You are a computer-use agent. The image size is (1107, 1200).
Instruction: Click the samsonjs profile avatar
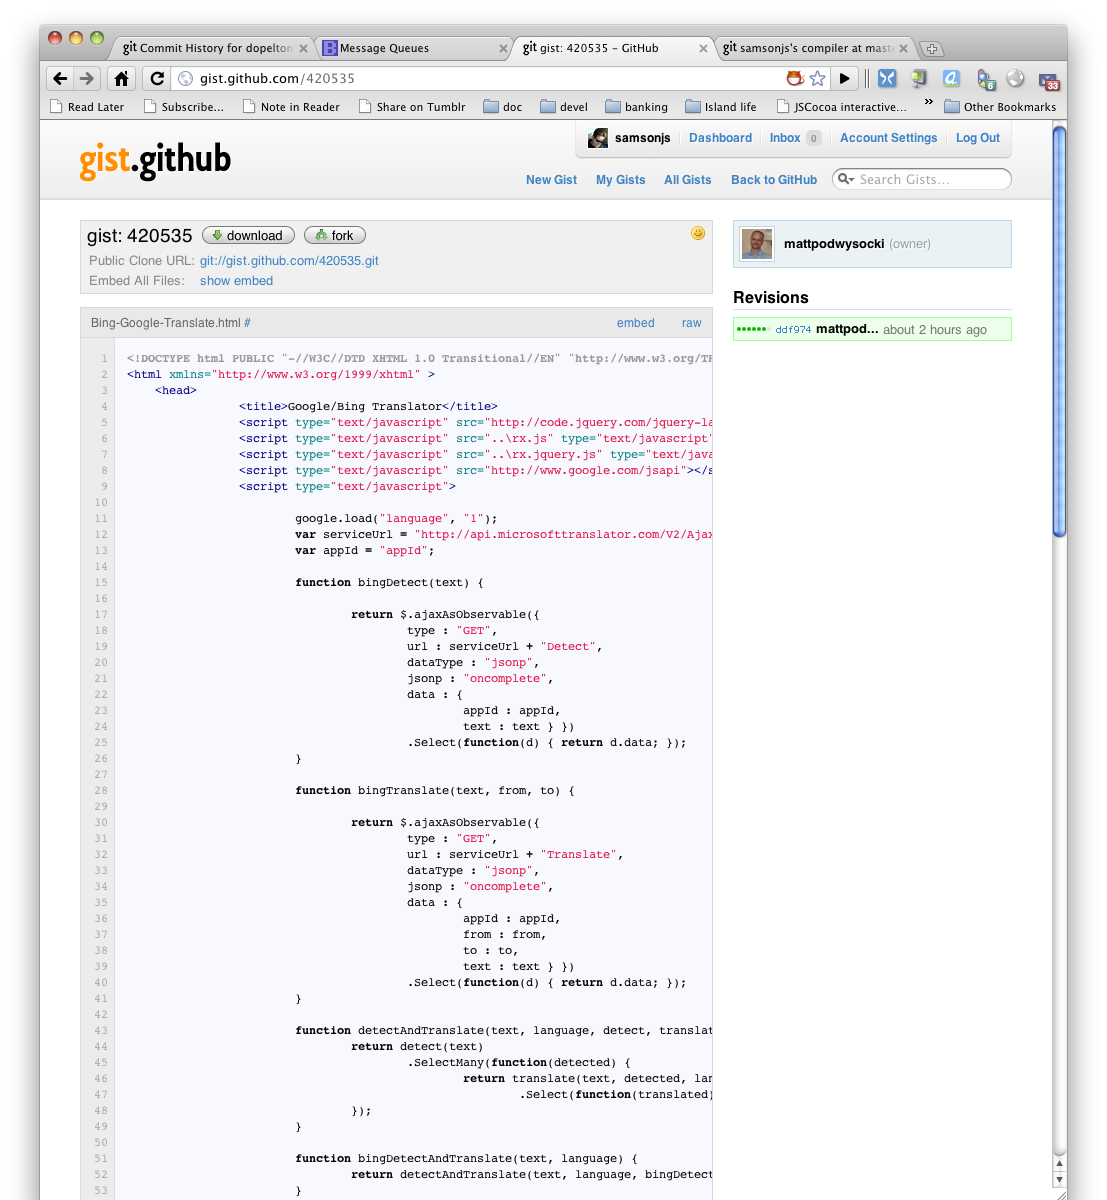point(598,138)
